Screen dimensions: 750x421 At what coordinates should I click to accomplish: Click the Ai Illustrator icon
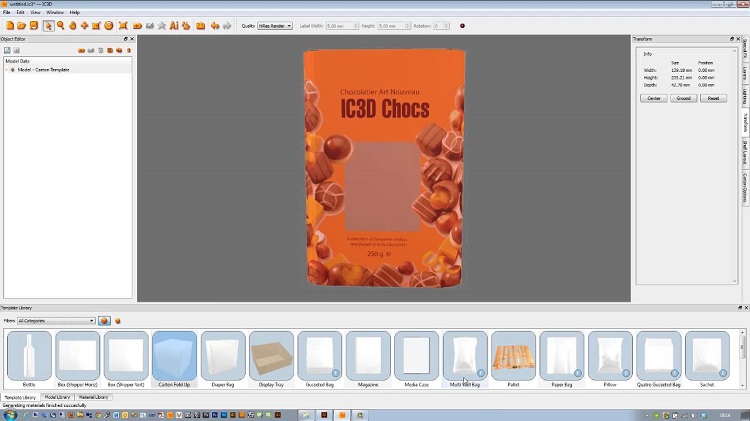pos(174,26)
